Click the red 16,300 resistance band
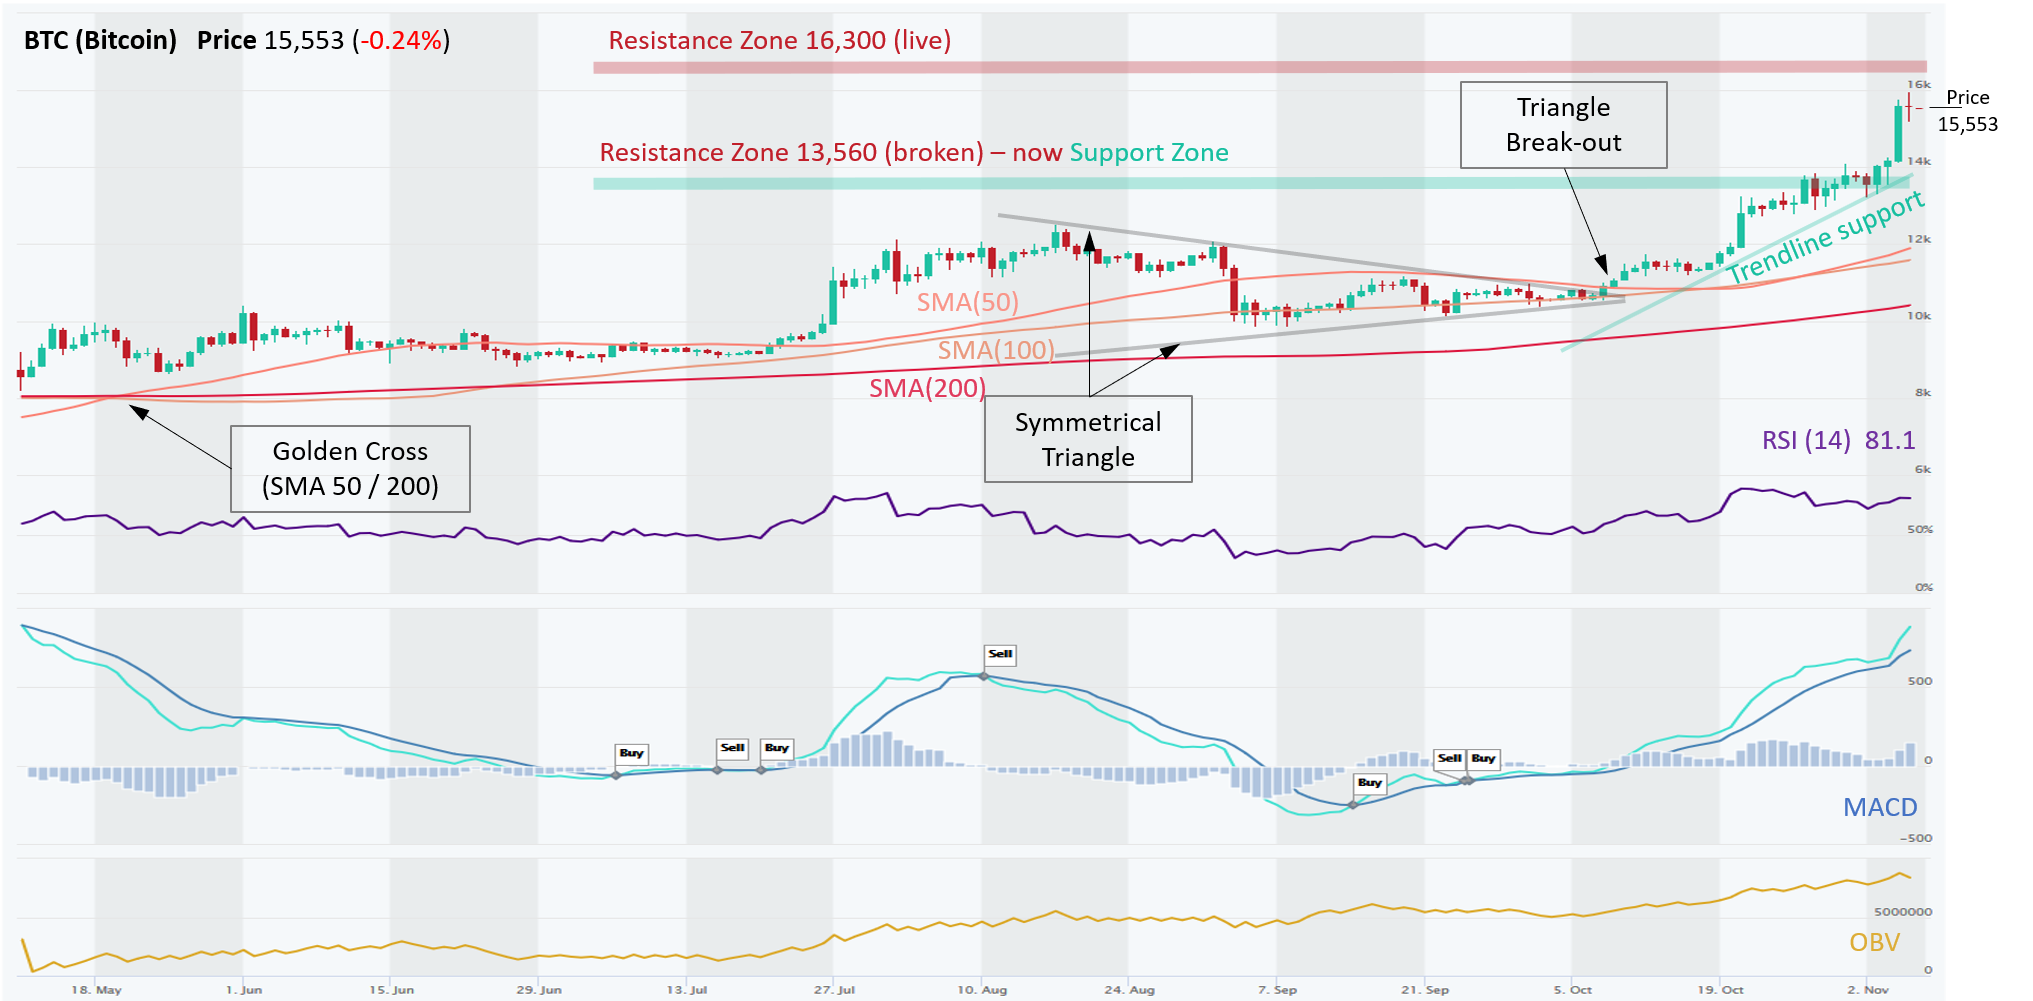Viewport: 2033px width, 1001px height. [1259, 67]
